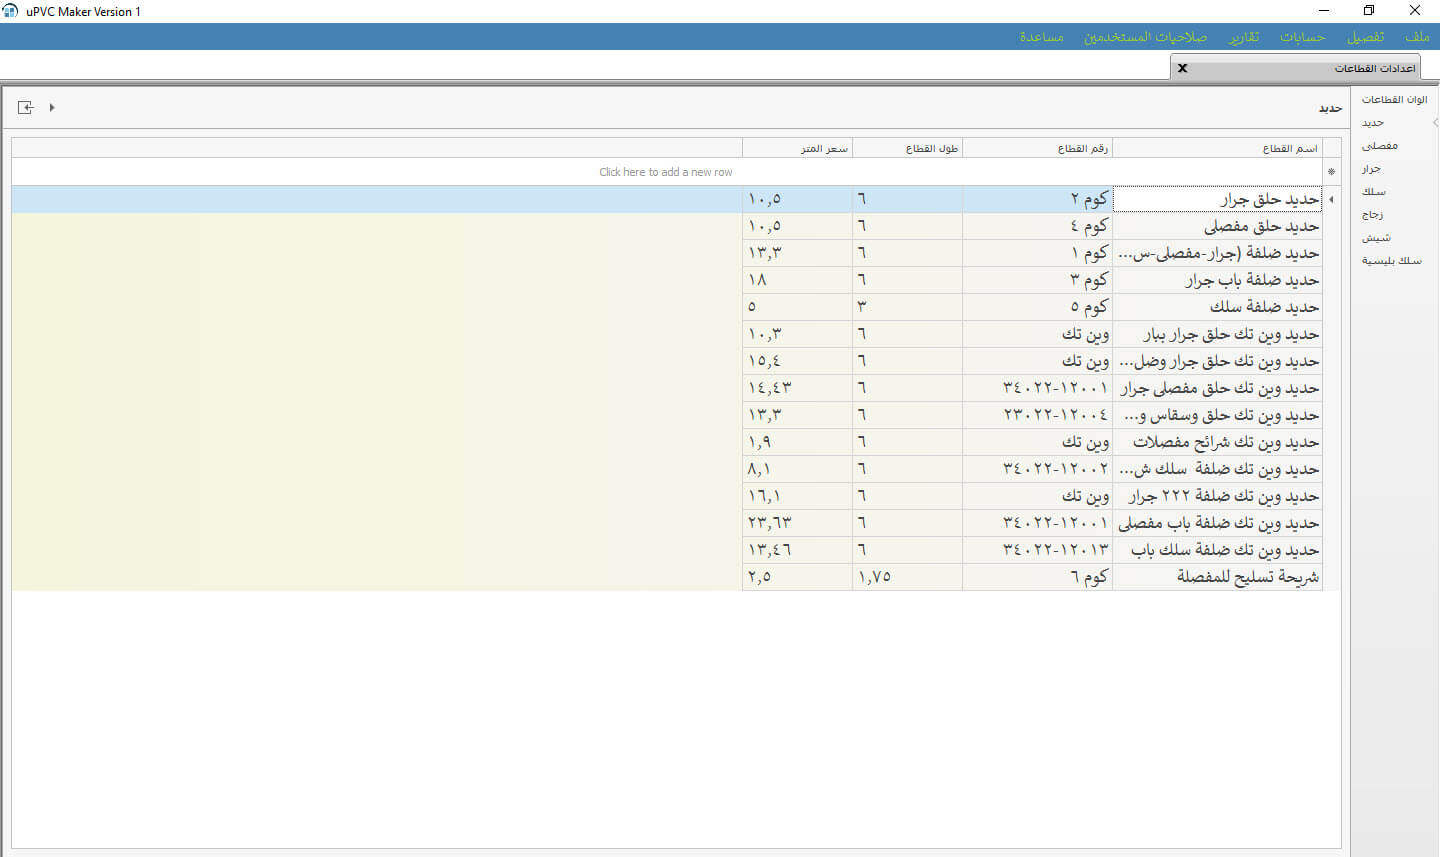
Task: Select سلك بليسية in the sidebar
Action: (x=1391, y=261)
